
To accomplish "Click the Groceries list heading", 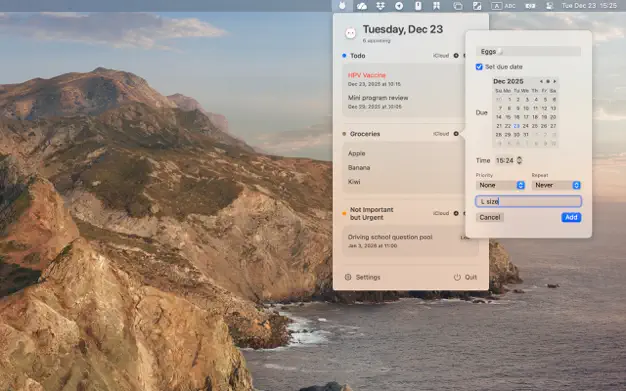I will click(x=365, y=134).
